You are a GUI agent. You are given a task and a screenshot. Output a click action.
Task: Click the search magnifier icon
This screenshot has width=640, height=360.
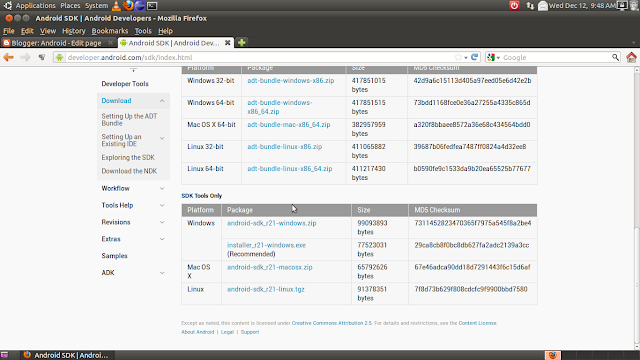(x=615, y=58)
